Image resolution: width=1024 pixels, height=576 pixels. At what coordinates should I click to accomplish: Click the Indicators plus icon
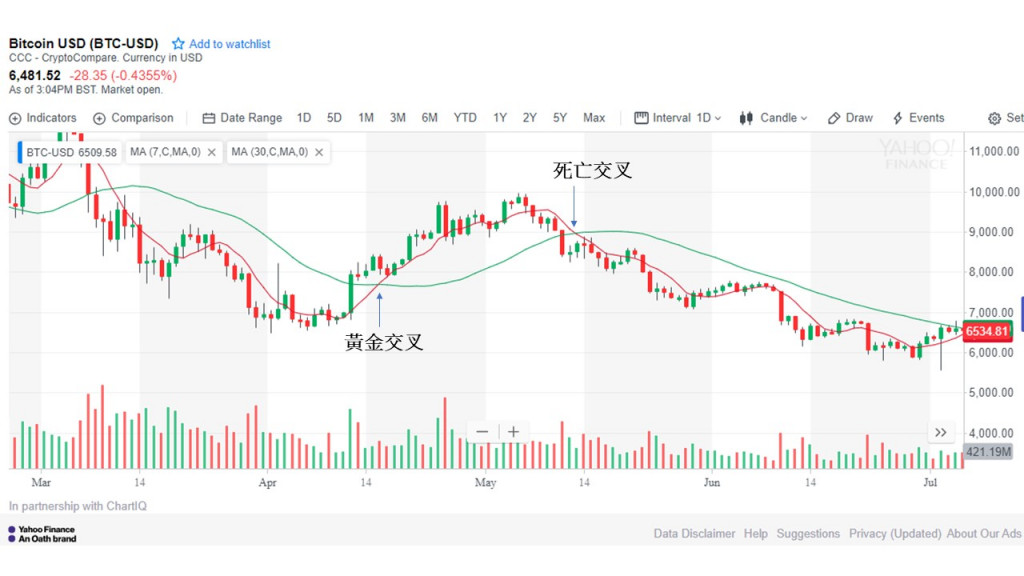[x=15, y=118]
